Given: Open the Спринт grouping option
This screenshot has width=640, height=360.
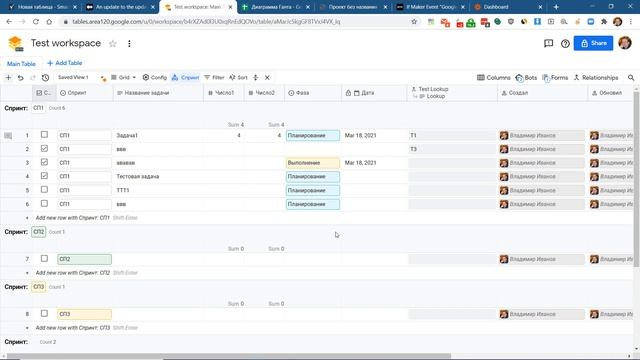Looking at the screenshot, I should [x=186, y=78].
